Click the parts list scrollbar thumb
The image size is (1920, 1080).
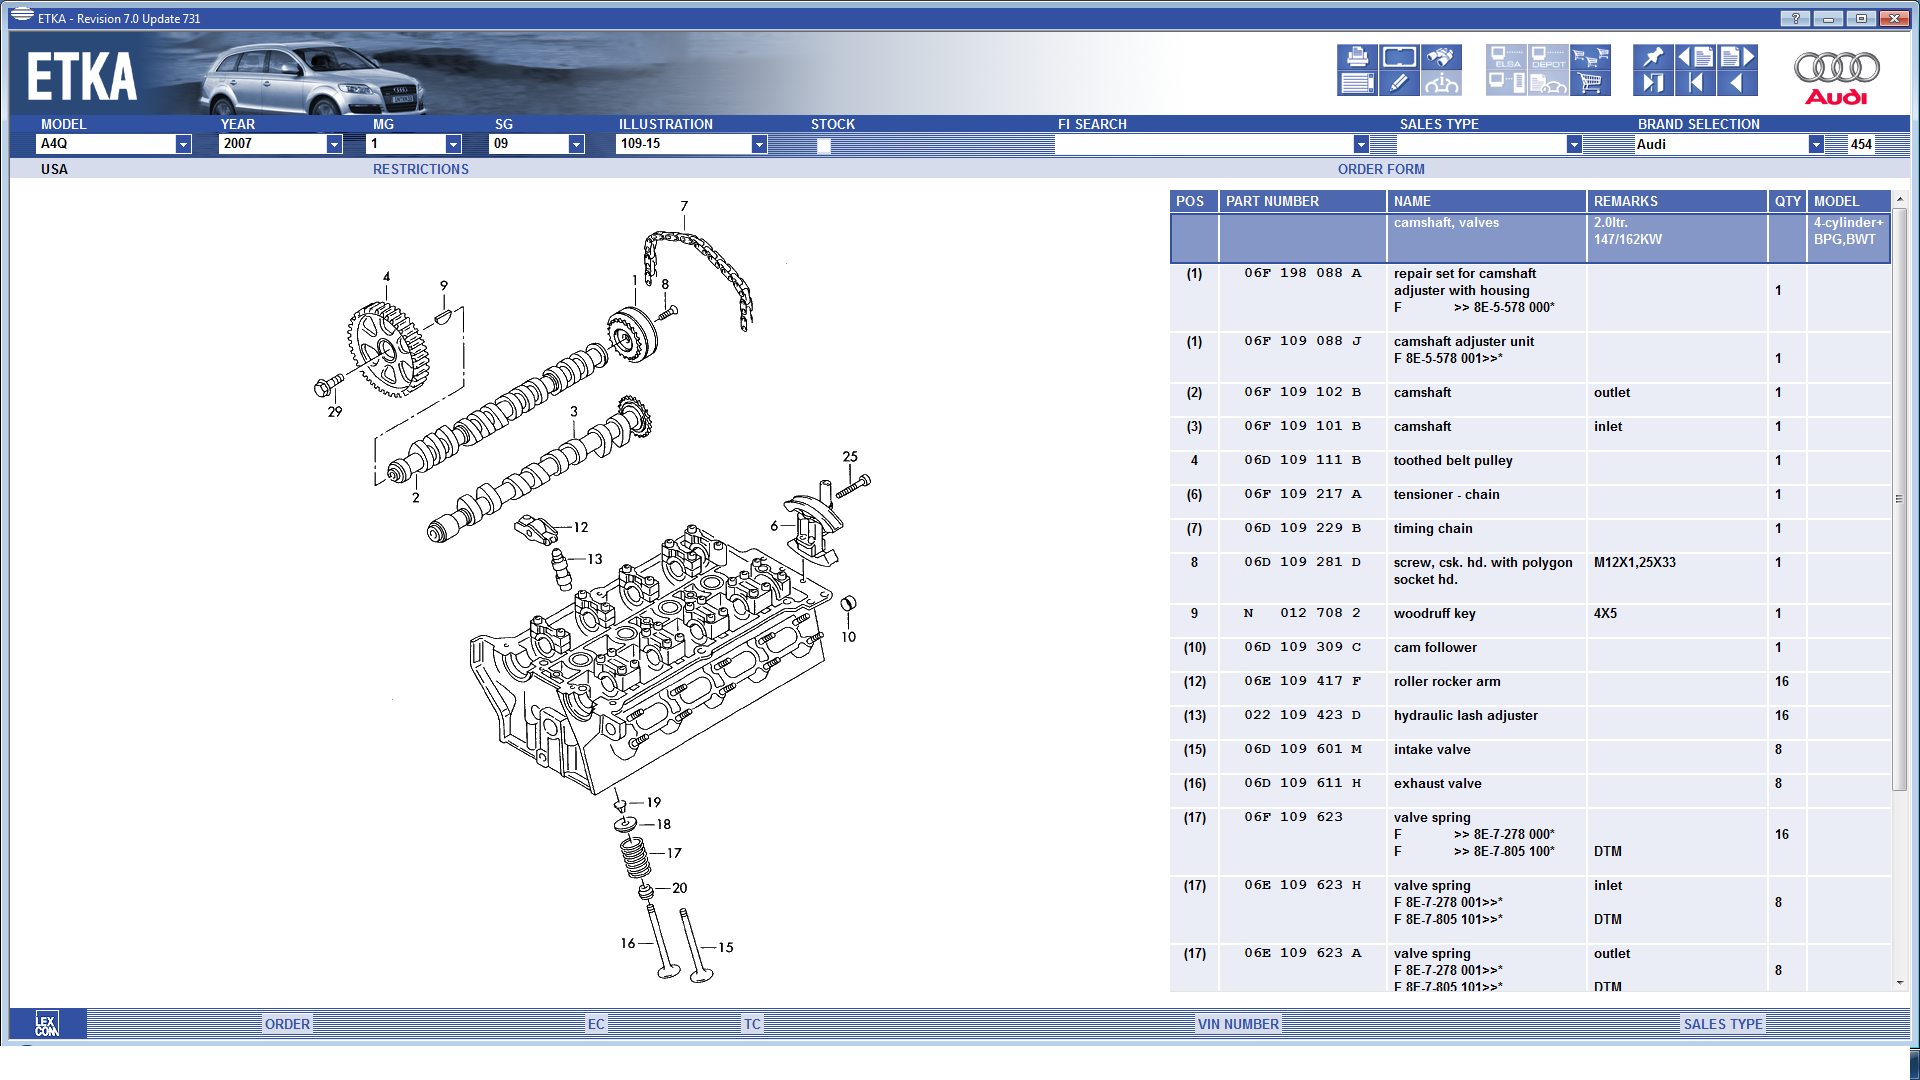click(1900, 498)
